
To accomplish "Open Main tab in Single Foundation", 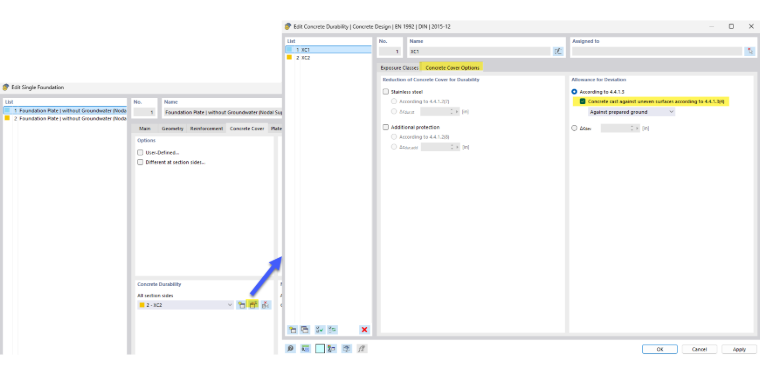I will pos(145,129).
